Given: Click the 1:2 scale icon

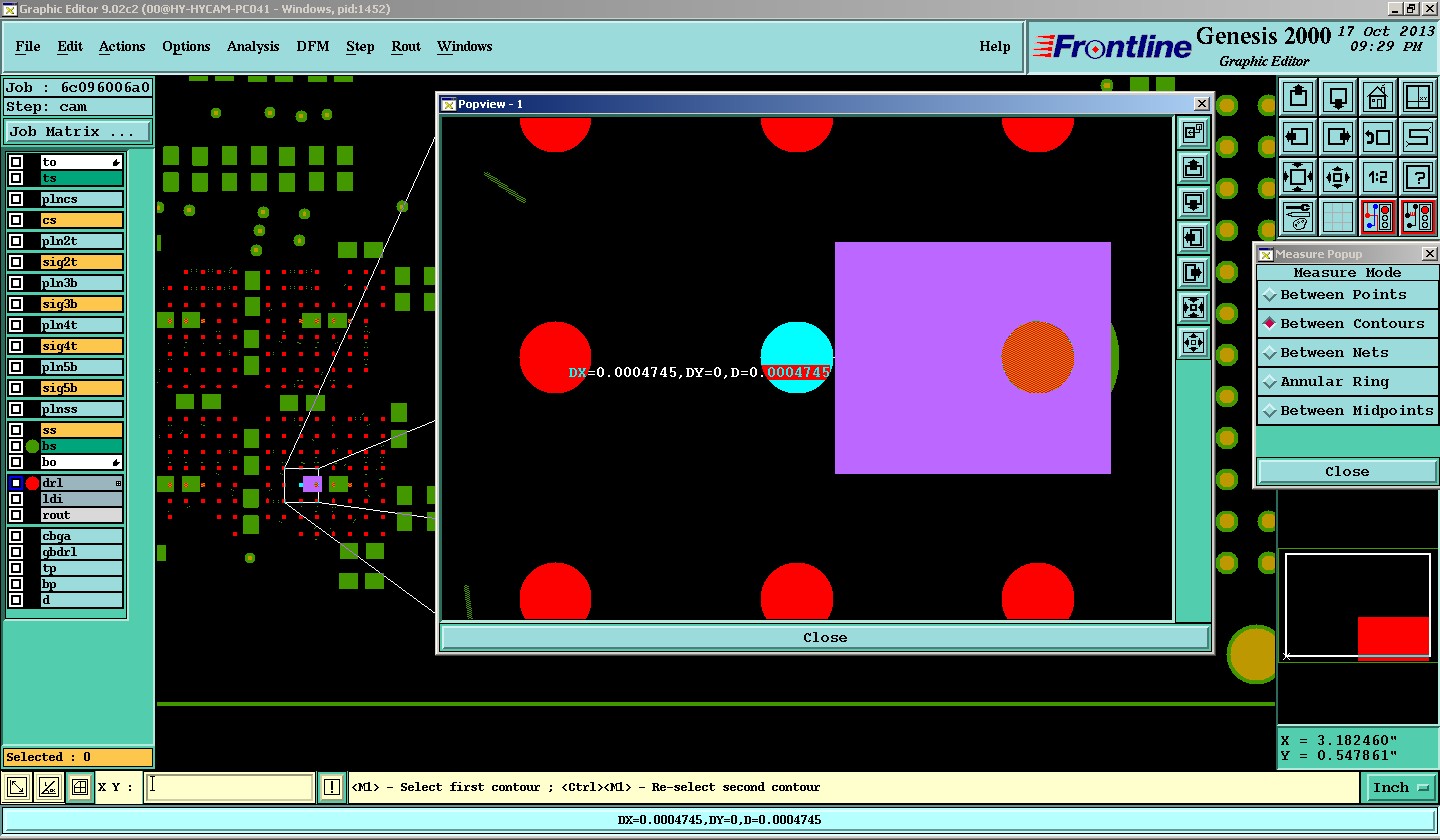Looking at the screenshot, I should [1378, 177].
